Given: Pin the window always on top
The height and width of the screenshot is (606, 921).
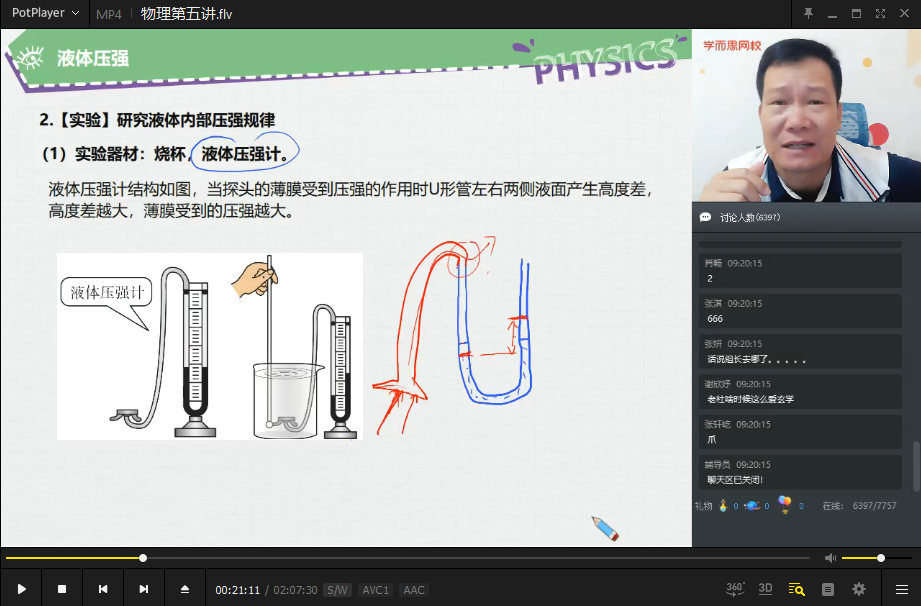Looking at the screenshot, I should tap(808, 14).
